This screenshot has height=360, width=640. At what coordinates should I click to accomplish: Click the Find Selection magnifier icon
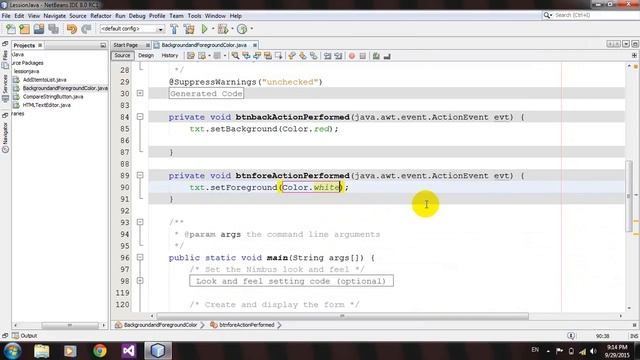click(x=236, y=56)
